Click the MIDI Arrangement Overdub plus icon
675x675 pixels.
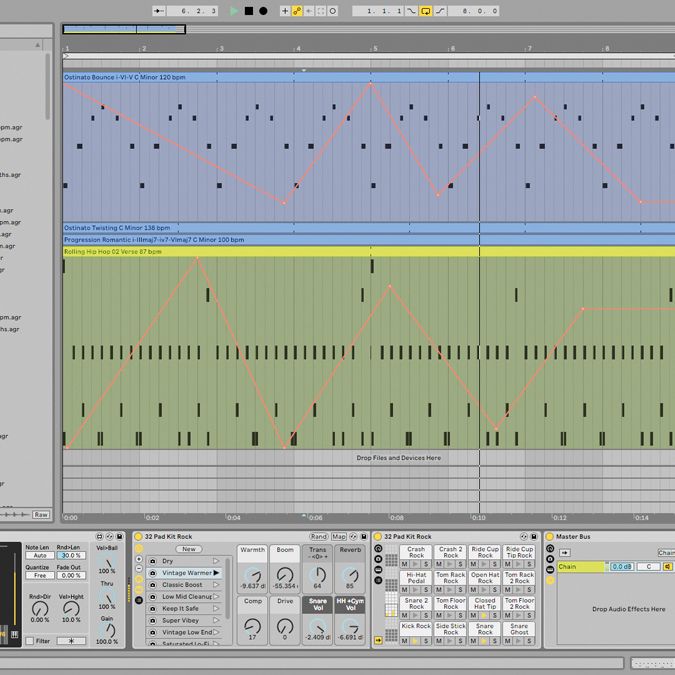(285, 11)
